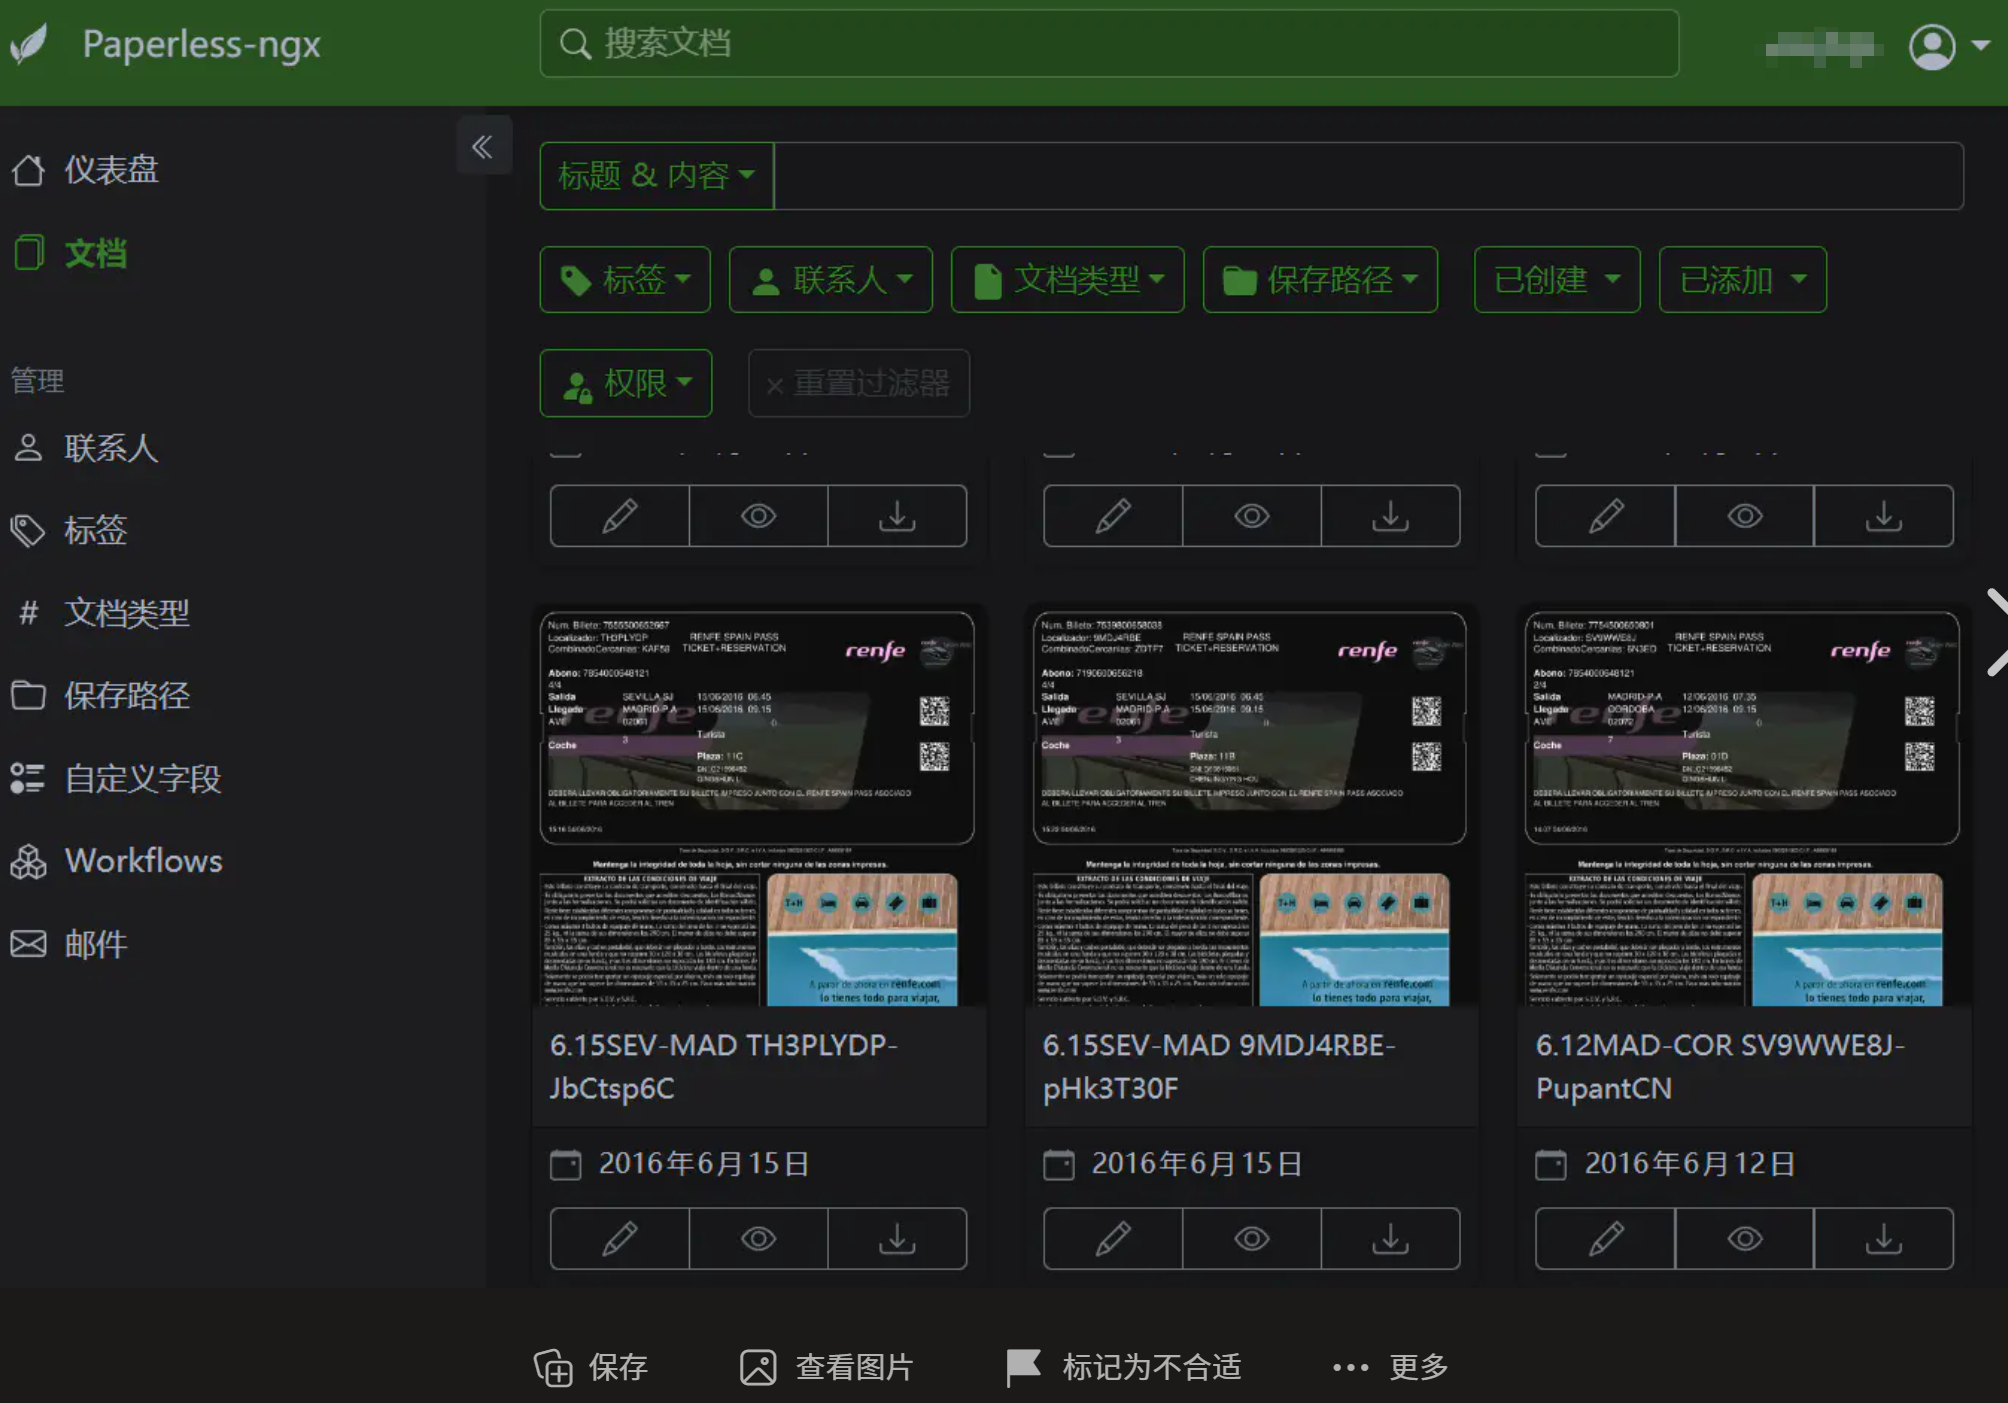Image resolution: width=2008 pixels, height=1403 pixels.
Task: Click the 重置过滤器 reset filters button
Action: coord(859,383)
